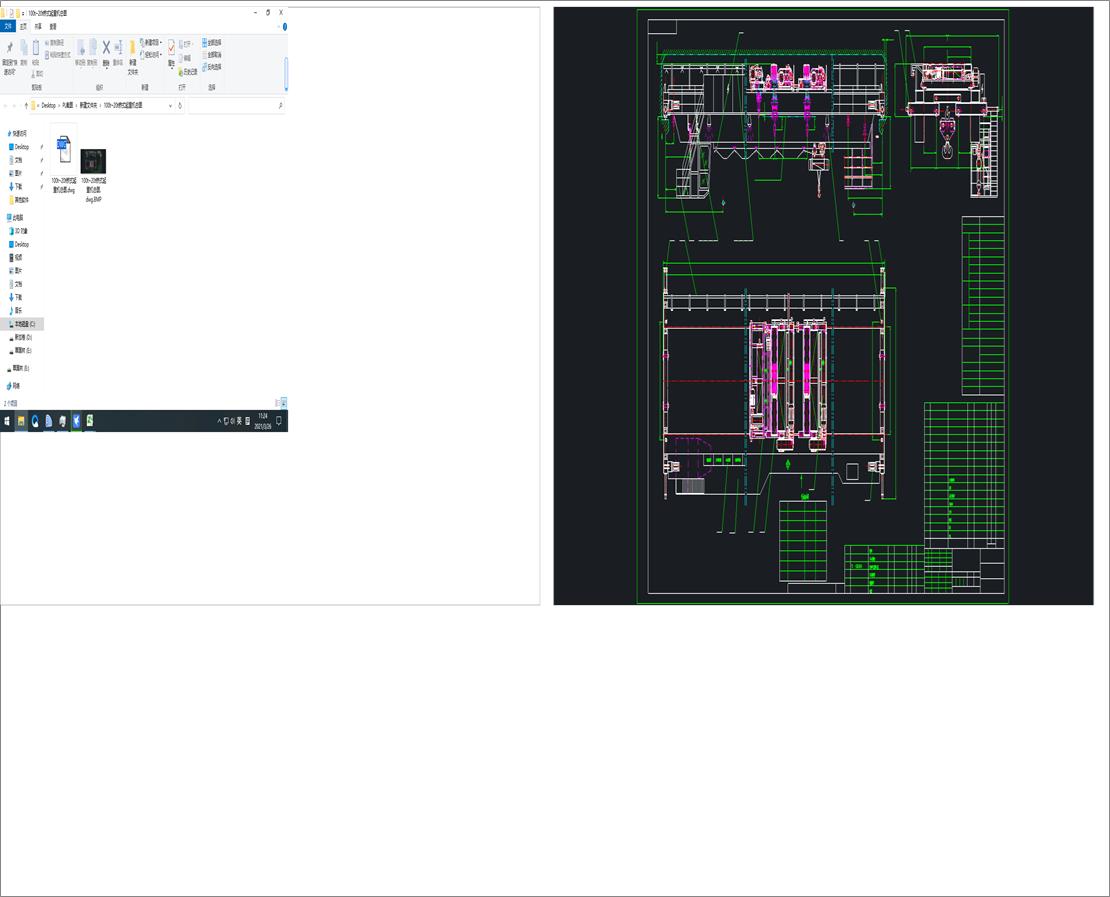Screen dimensions: 1110x897
Task: Switch to the Home ribbon tab
Action: point(23,26)
